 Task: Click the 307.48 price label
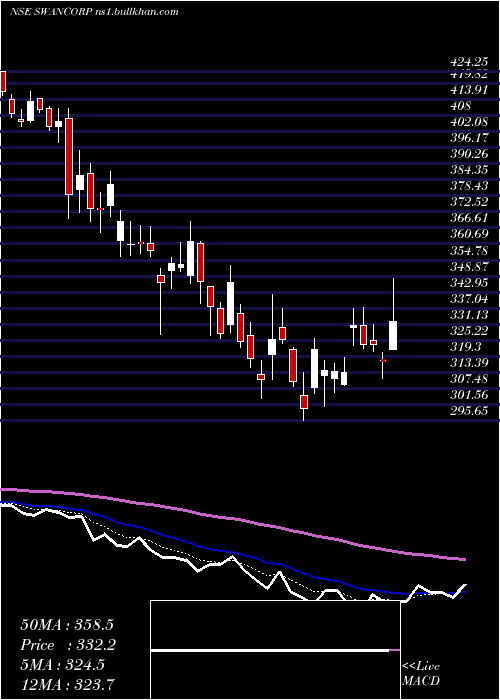[x=469, y=379]
